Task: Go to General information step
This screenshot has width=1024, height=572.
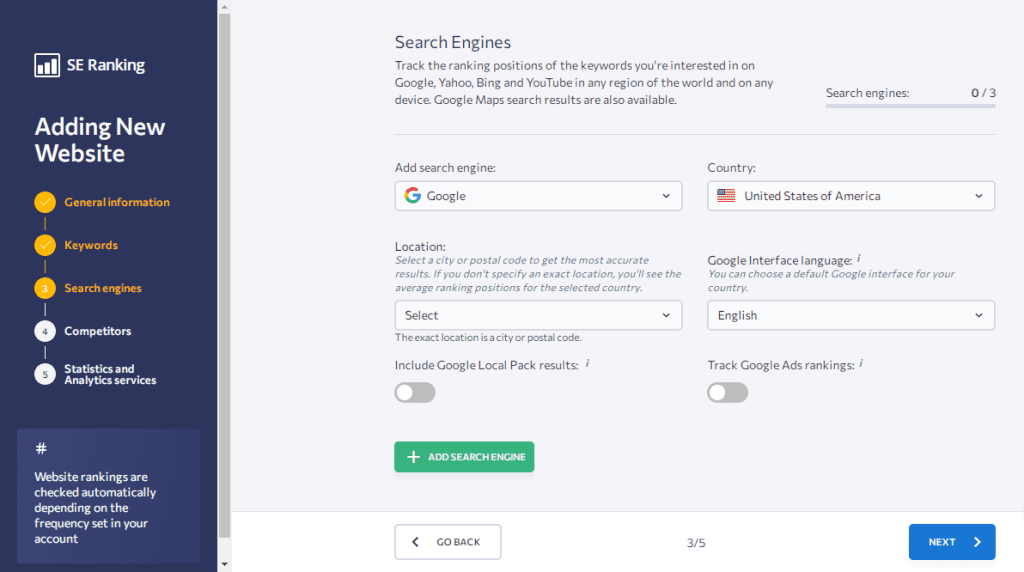Action: pos(117,202)
